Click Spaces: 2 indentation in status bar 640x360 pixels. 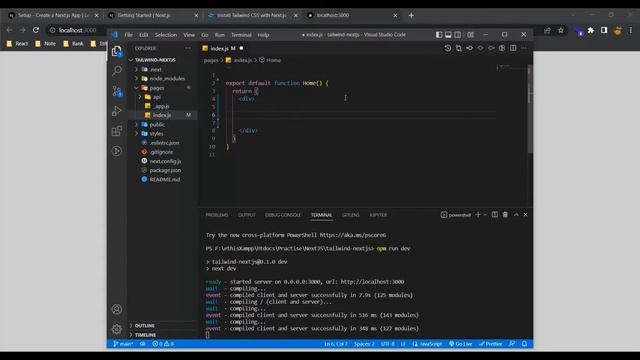pyautogui.click(x=364, y=344)
